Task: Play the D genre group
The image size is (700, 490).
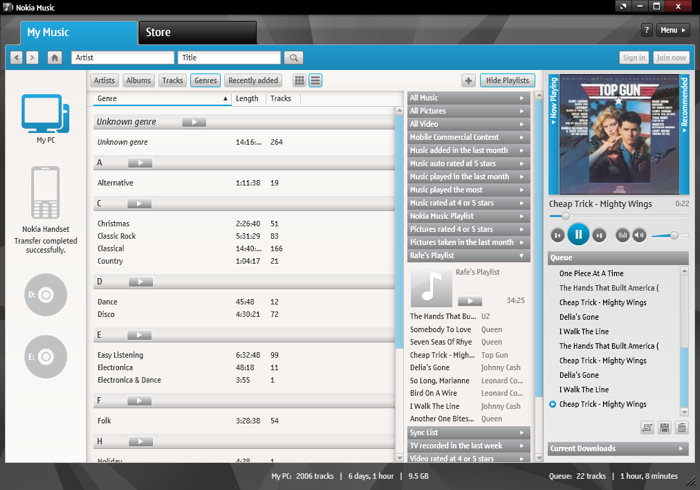Action: click(141, 282)
